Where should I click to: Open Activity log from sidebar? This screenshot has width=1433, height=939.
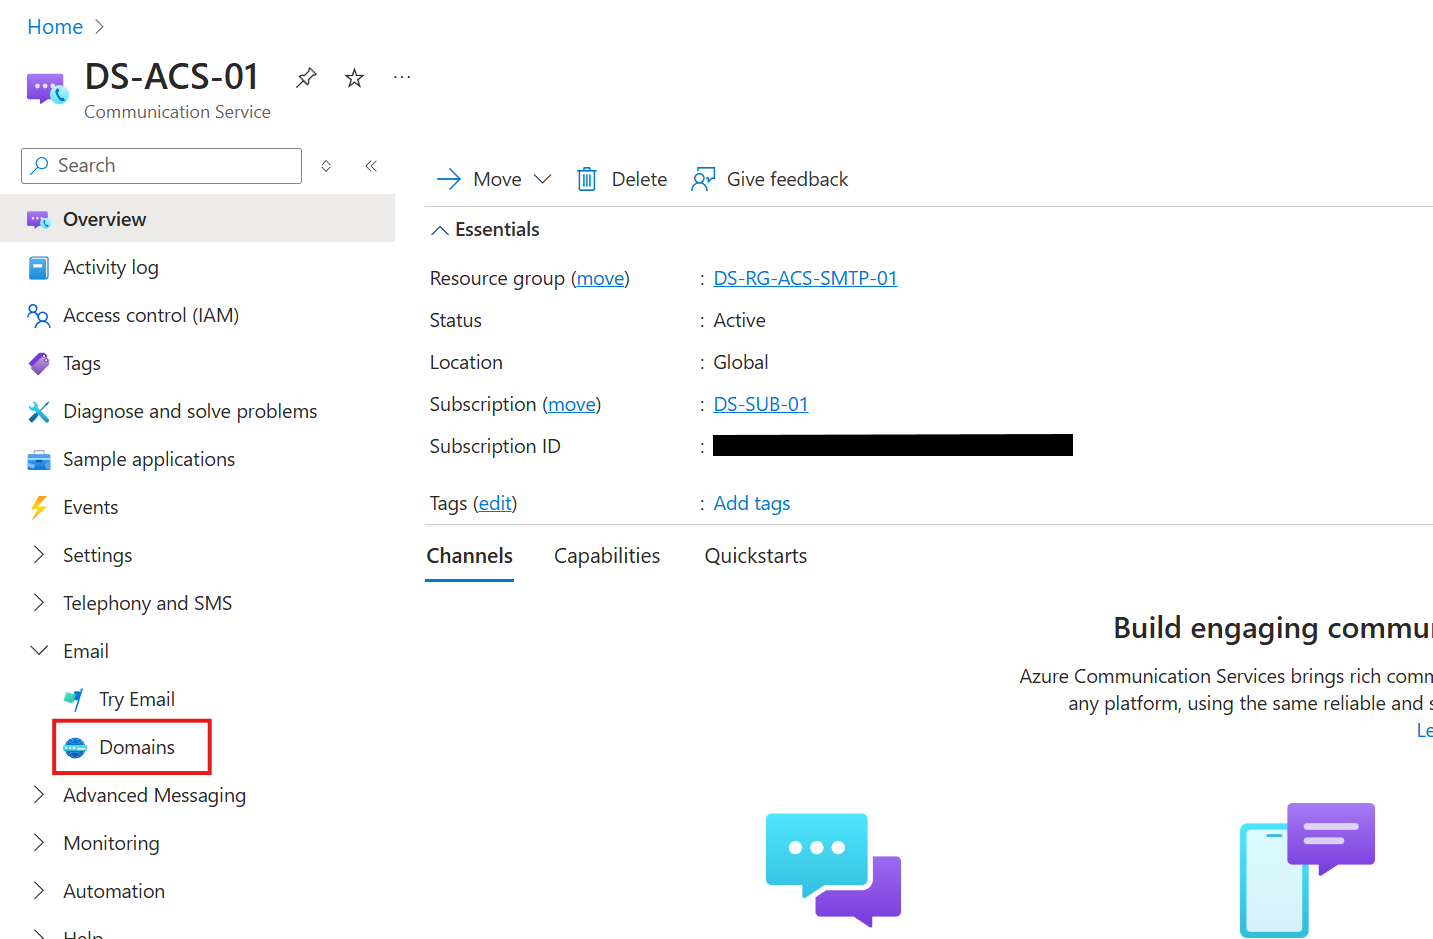coord(110,267)
